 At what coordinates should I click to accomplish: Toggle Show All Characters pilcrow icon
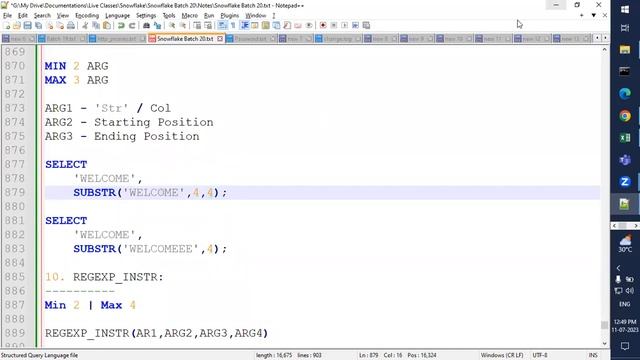click(233, 25)
